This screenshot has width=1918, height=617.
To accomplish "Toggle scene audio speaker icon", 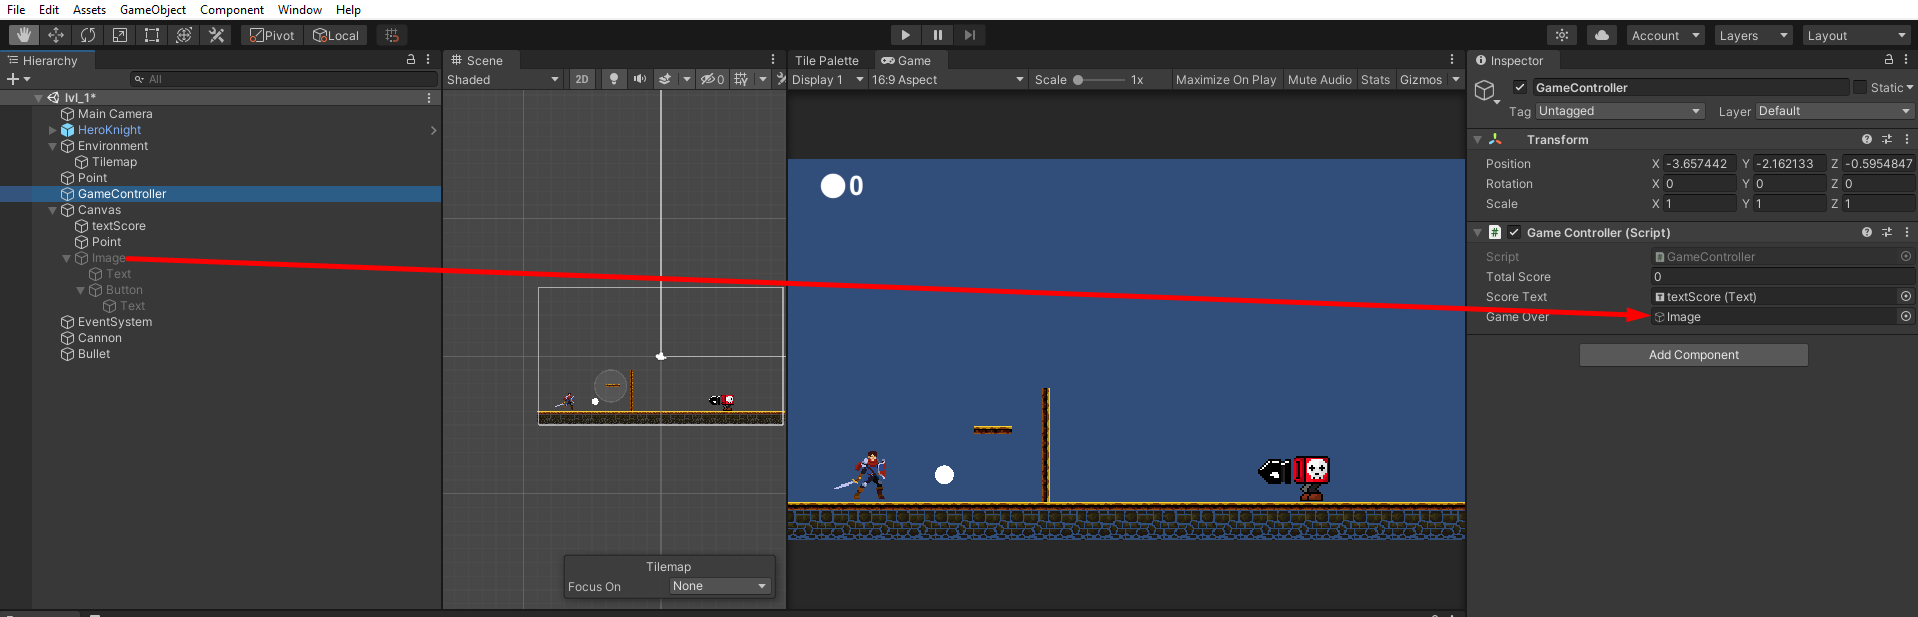I will (640, 79).
